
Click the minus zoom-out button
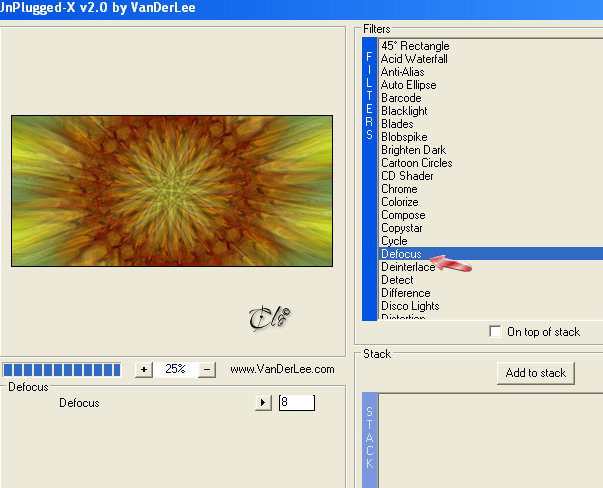[207, 370]
